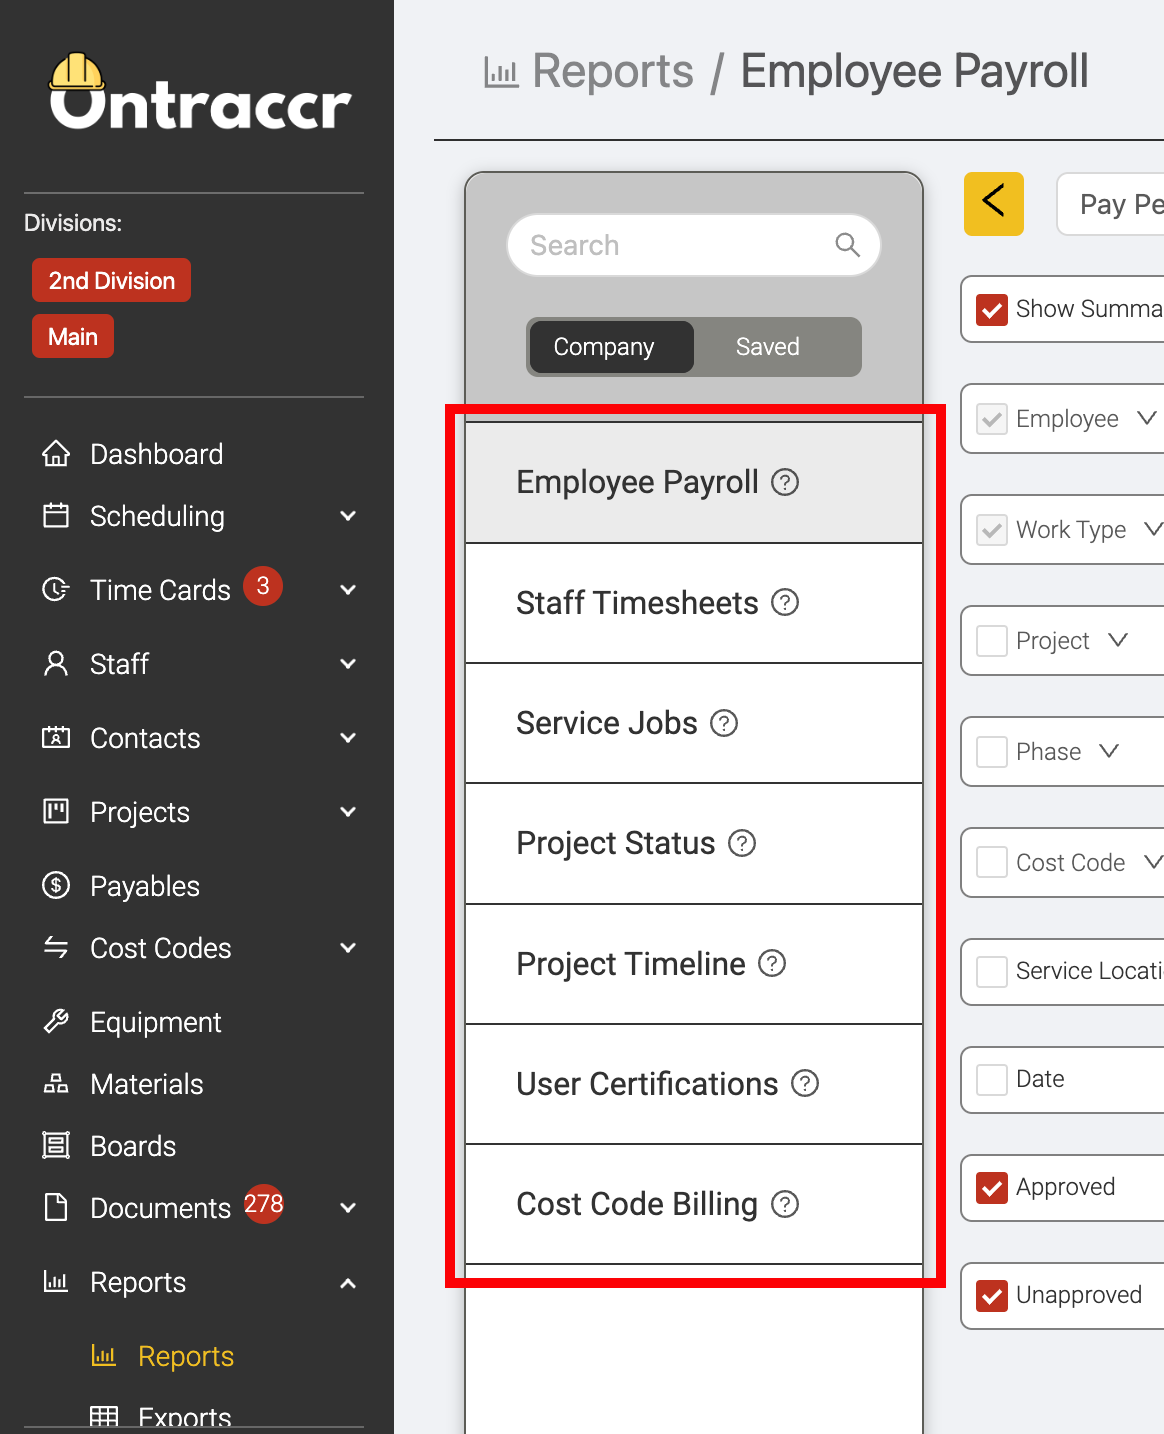Click the Materials hierarchy icon
This screenshot has height=1434, width=1164.
(56, 1084)
